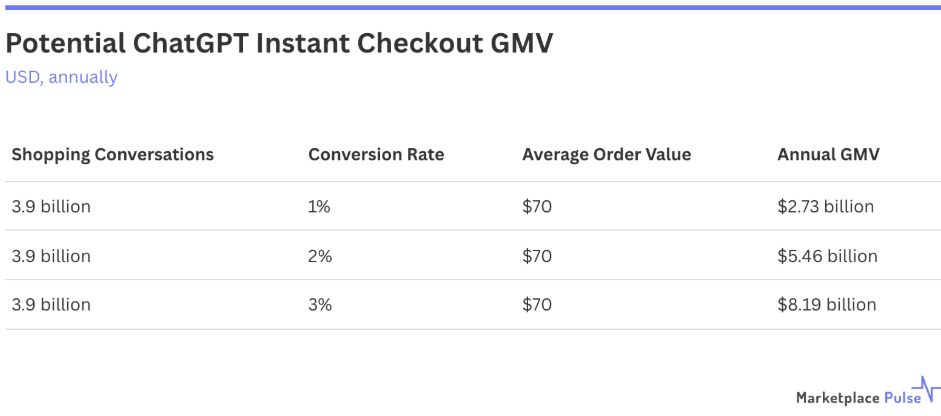This screenshot has height=416, width=941.
Task: Click 3.9 billion in the 3% row
Action: click(51, 305)
